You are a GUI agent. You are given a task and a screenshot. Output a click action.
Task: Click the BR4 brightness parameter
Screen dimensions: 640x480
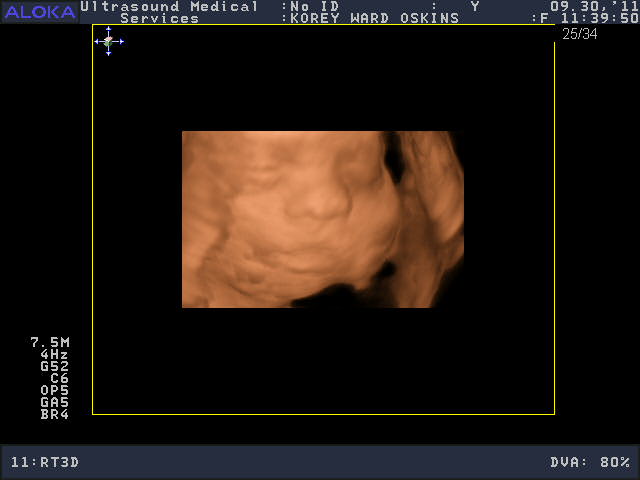54,415
